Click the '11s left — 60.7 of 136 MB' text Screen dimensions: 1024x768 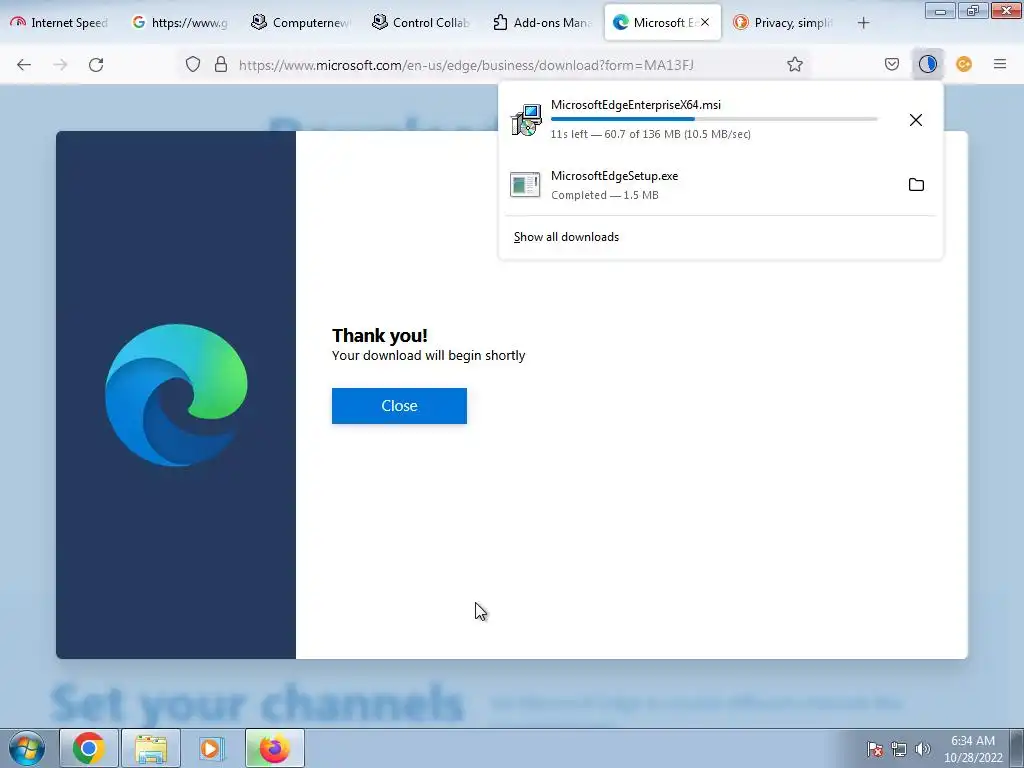pyautogui.click(x=650, y=134)
